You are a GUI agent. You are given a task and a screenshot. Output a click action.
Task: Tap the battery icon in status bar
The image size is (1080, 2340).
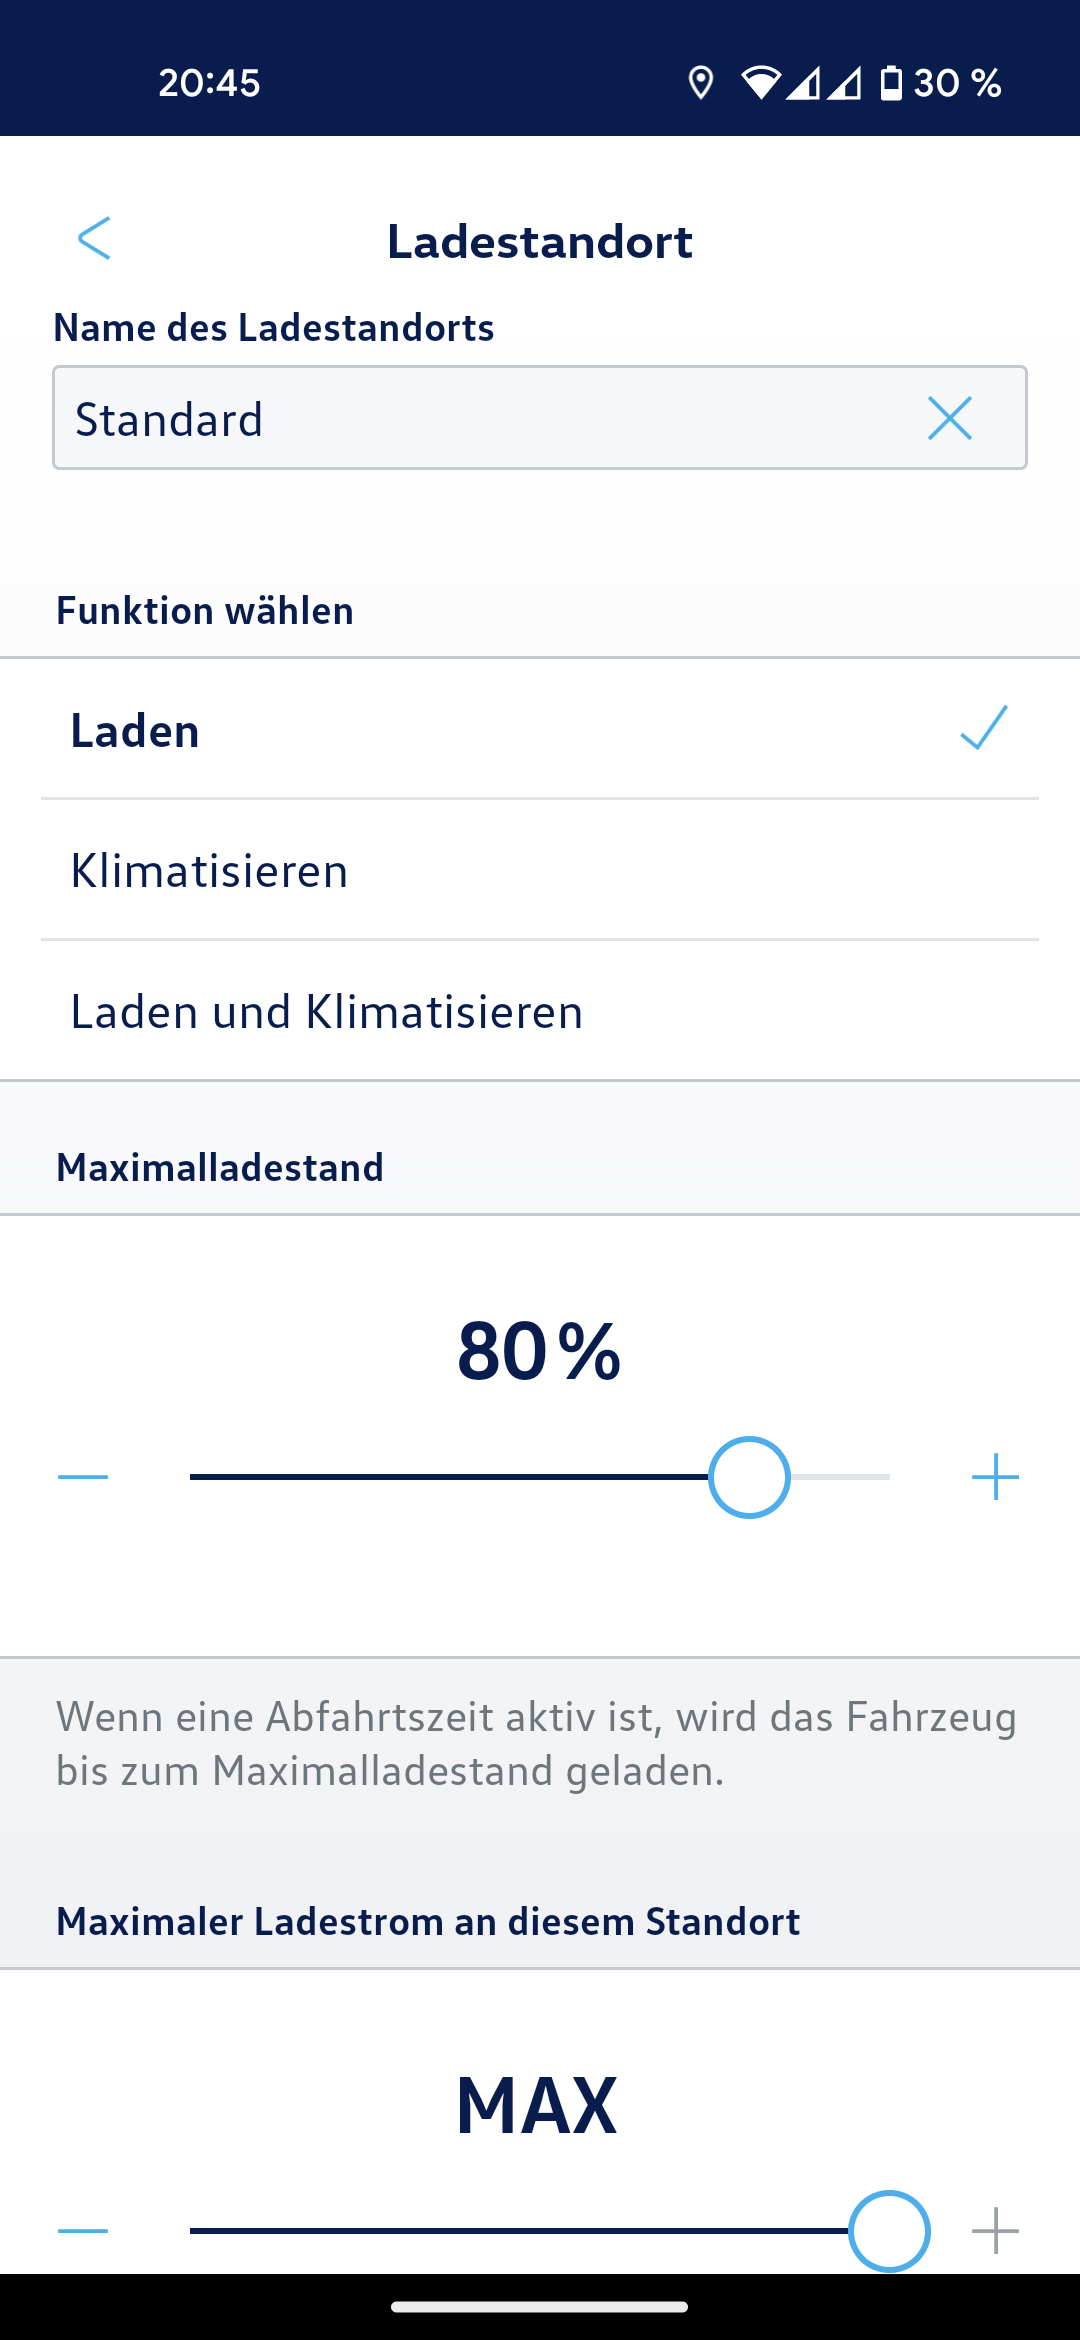tap(890, 83)
